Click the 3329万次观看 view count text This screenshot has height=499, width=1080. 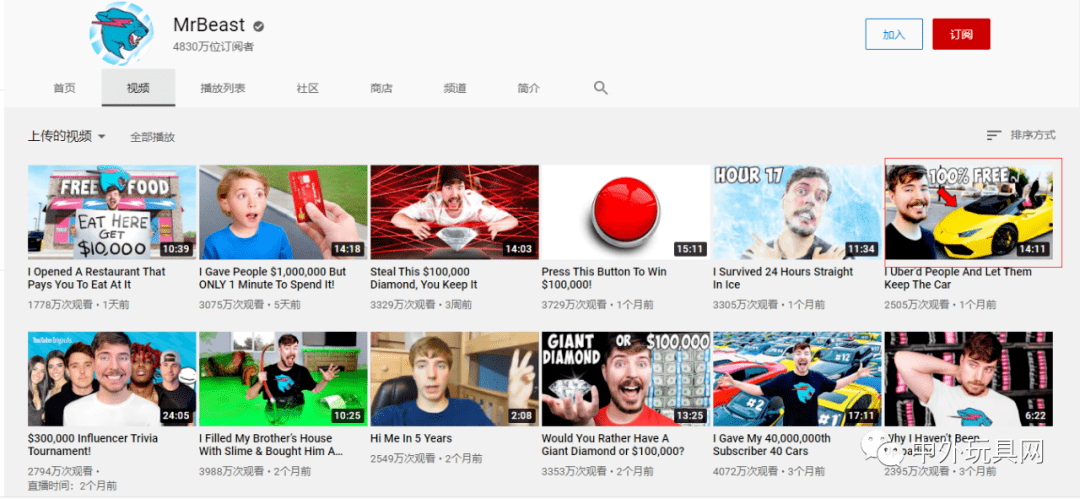(403, 305)
